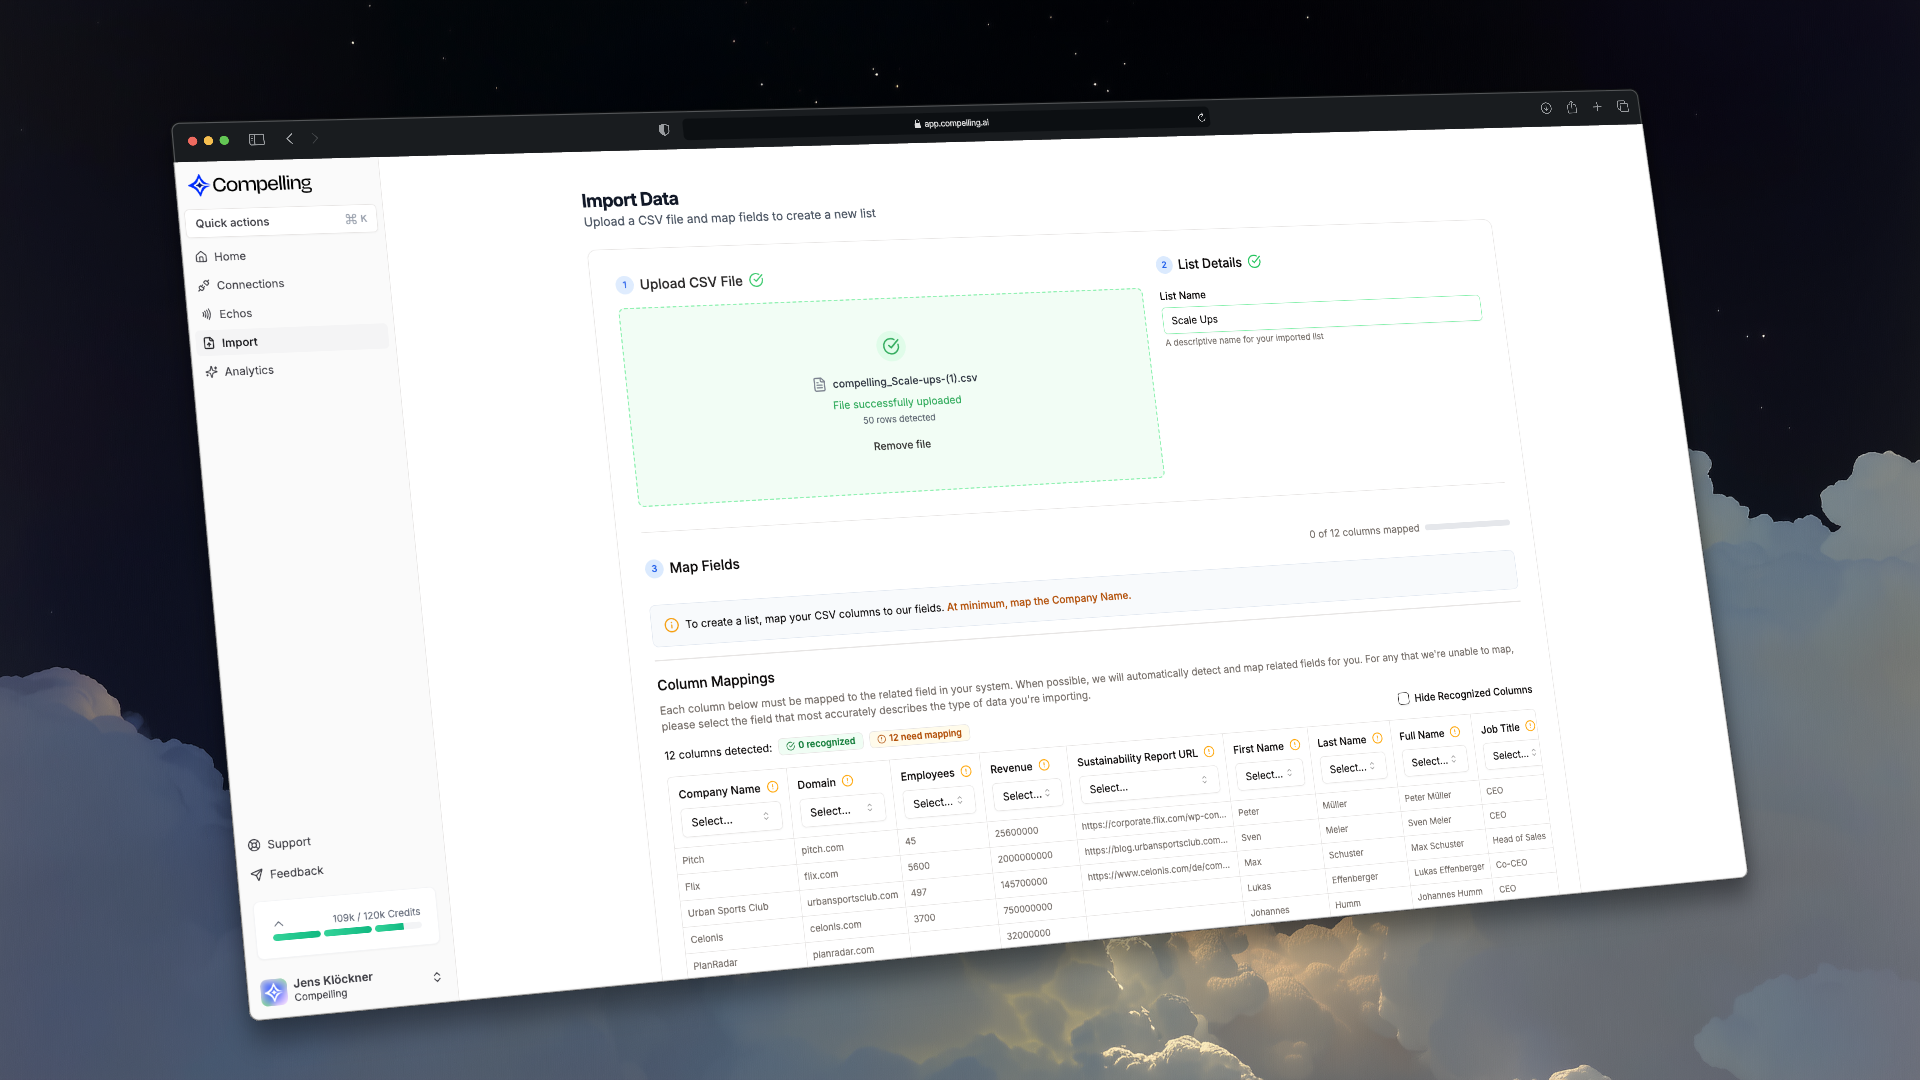Click the Feedback paper-plane icon
This screenshot has height=1080, width=1920.
pyautogui.click(x=257, y=874)
